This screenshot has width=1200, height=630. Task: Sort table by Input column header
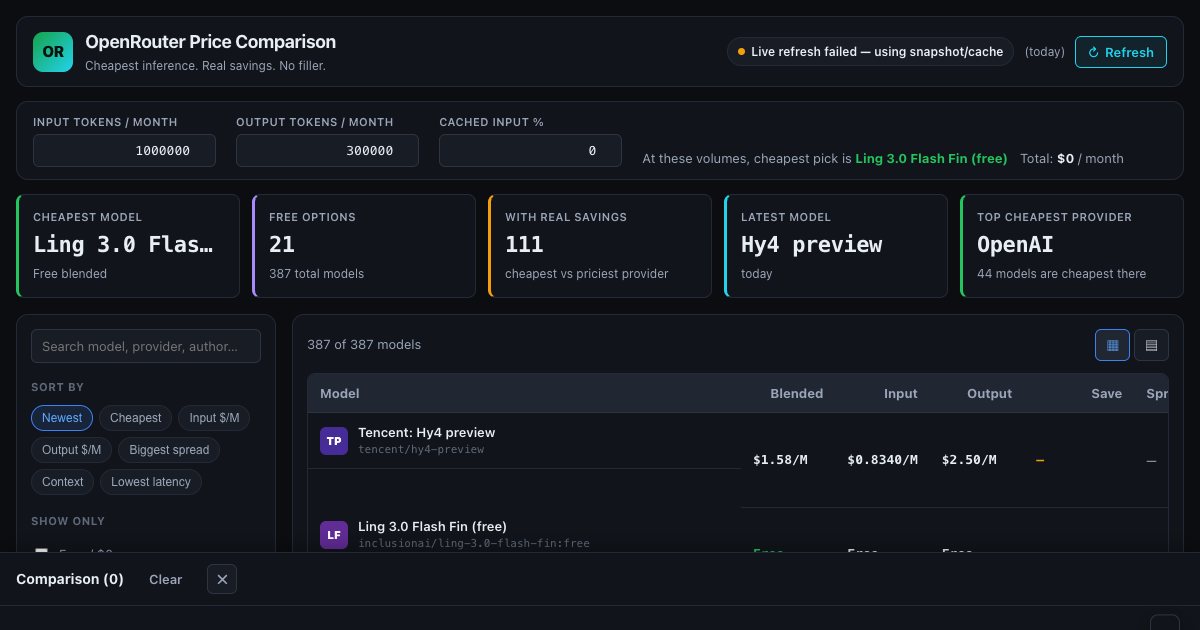[900, 394]
